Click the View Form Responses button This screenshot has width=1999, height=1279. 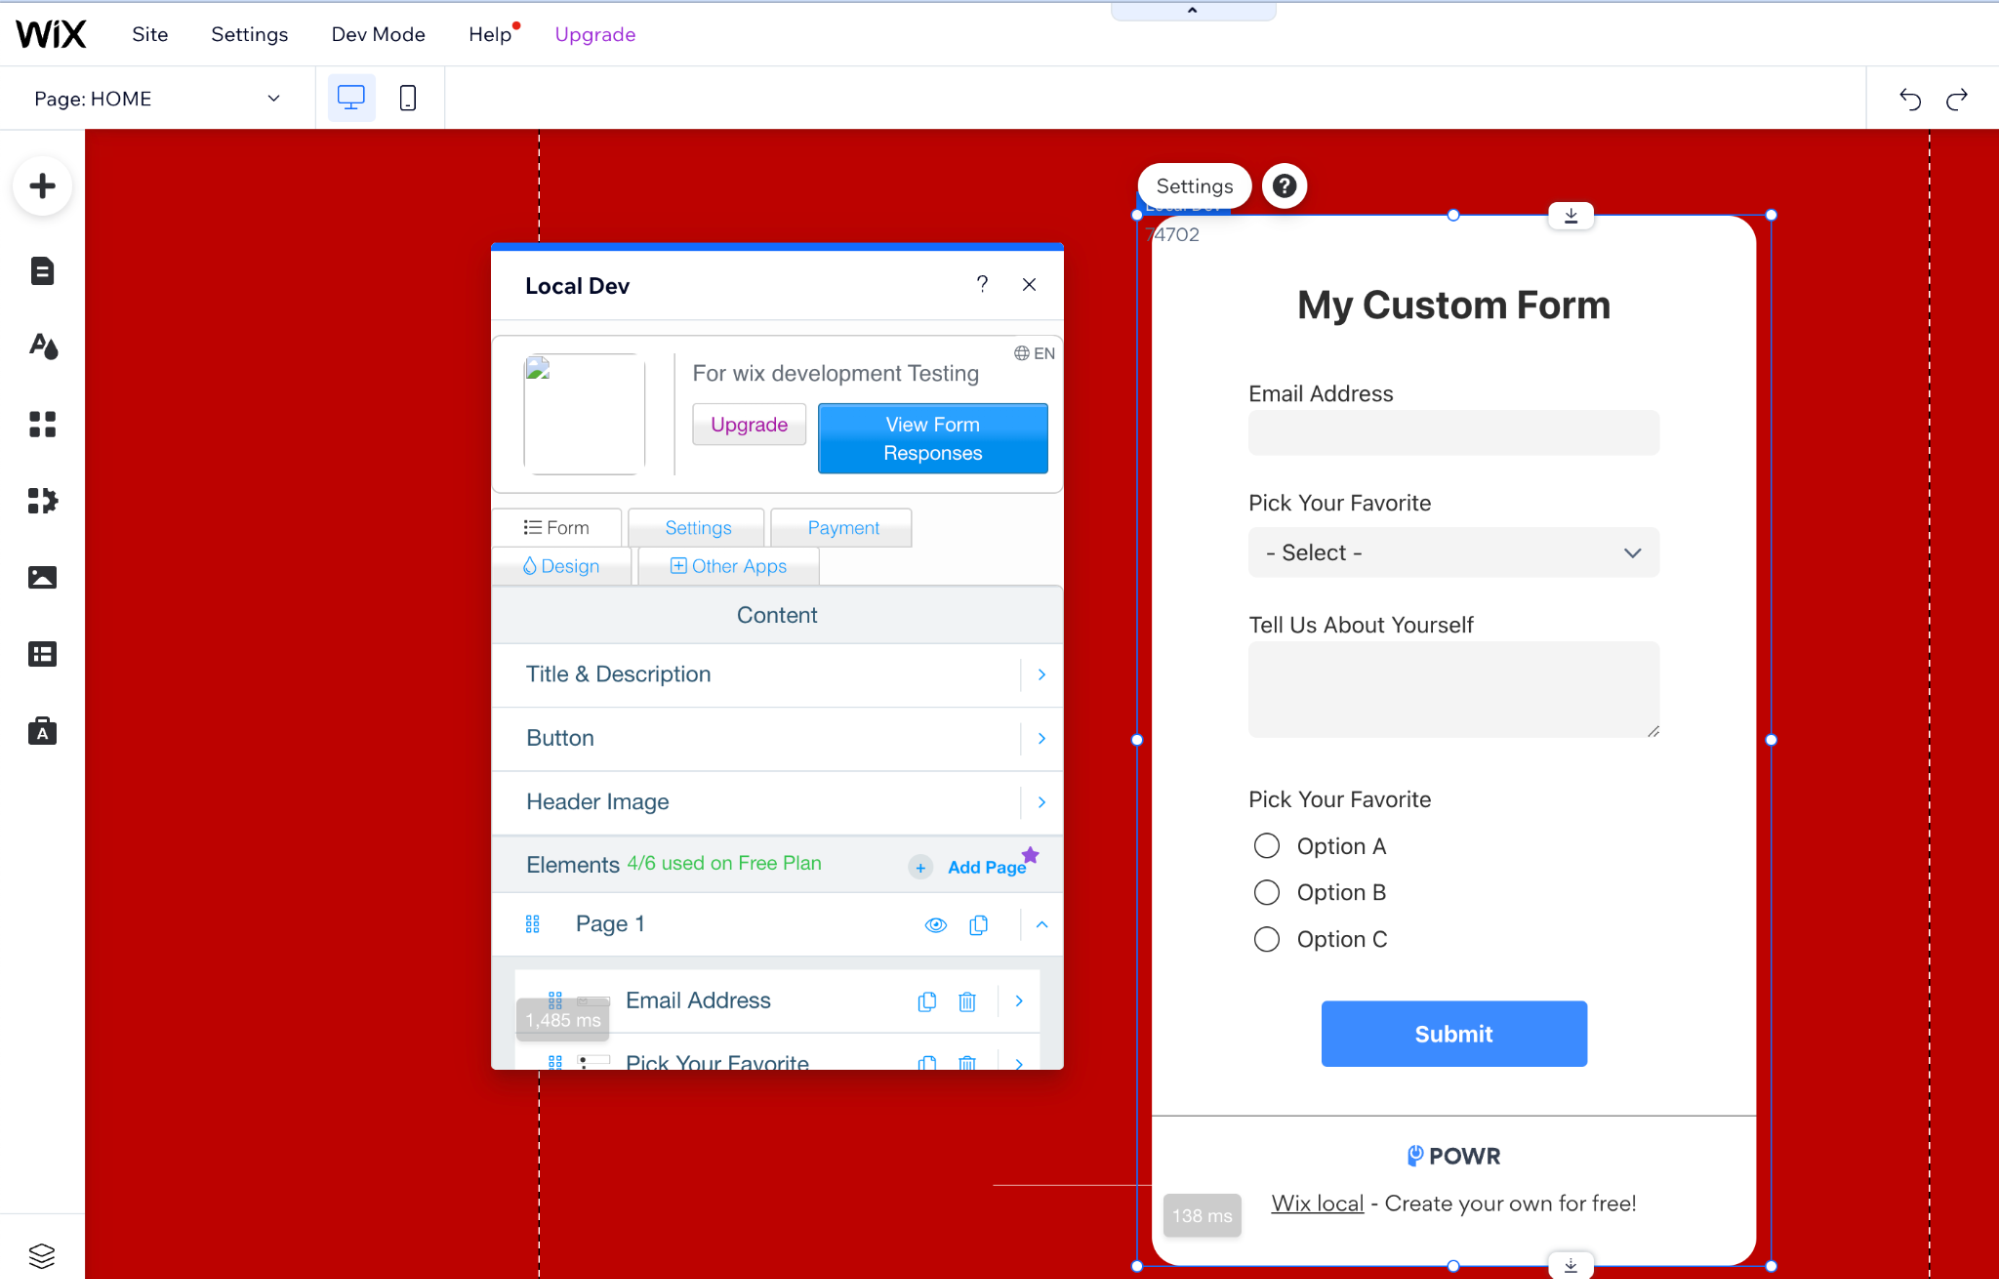[x=932, y=438]
